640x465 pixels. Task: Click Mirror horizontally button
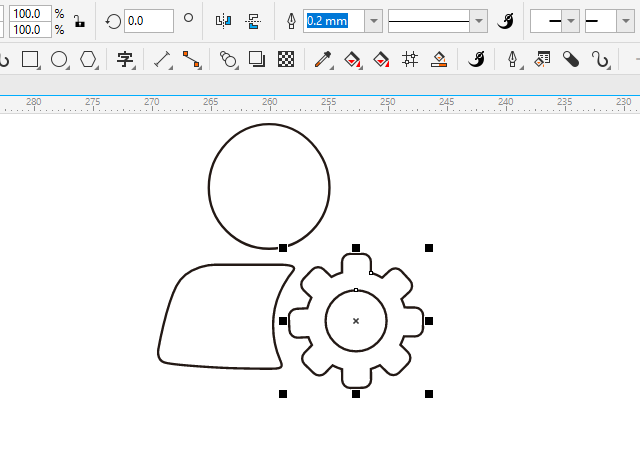[x=223, y=21]
